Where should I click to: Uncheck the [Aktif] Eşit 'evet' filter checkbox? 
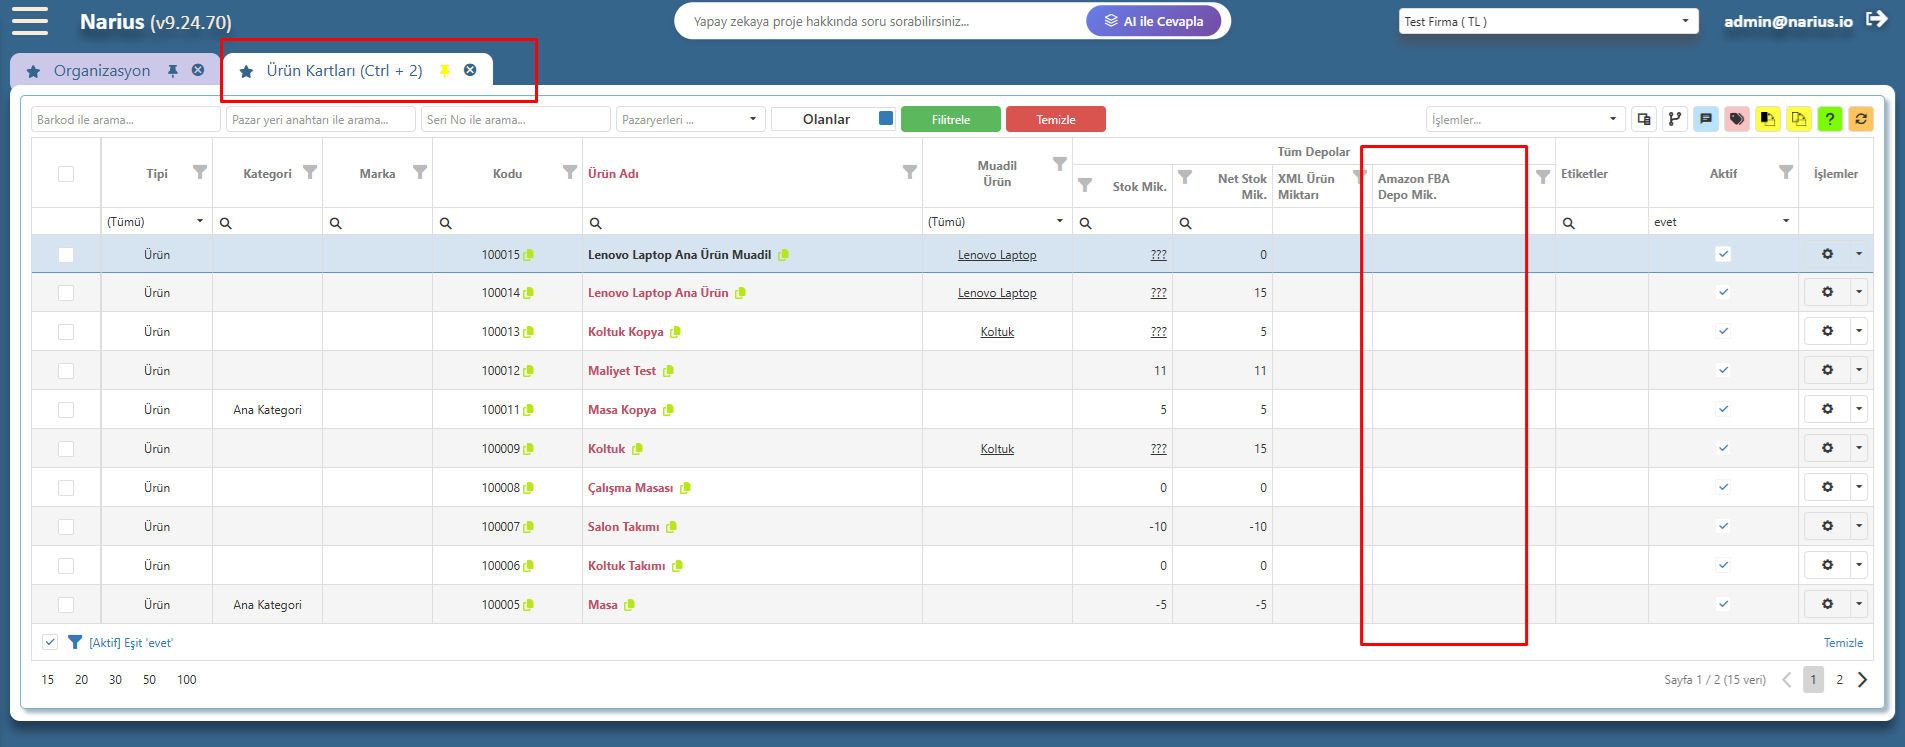pos(50,642)
